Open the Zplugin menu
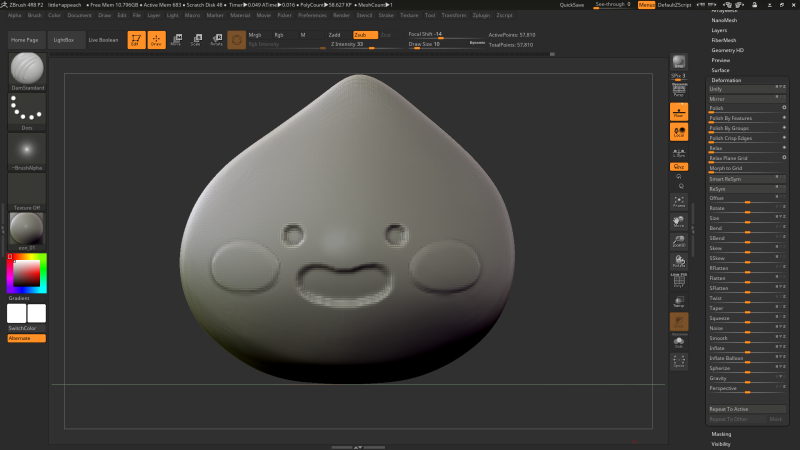This screenshot has width=800, height=450. point(481,15)
